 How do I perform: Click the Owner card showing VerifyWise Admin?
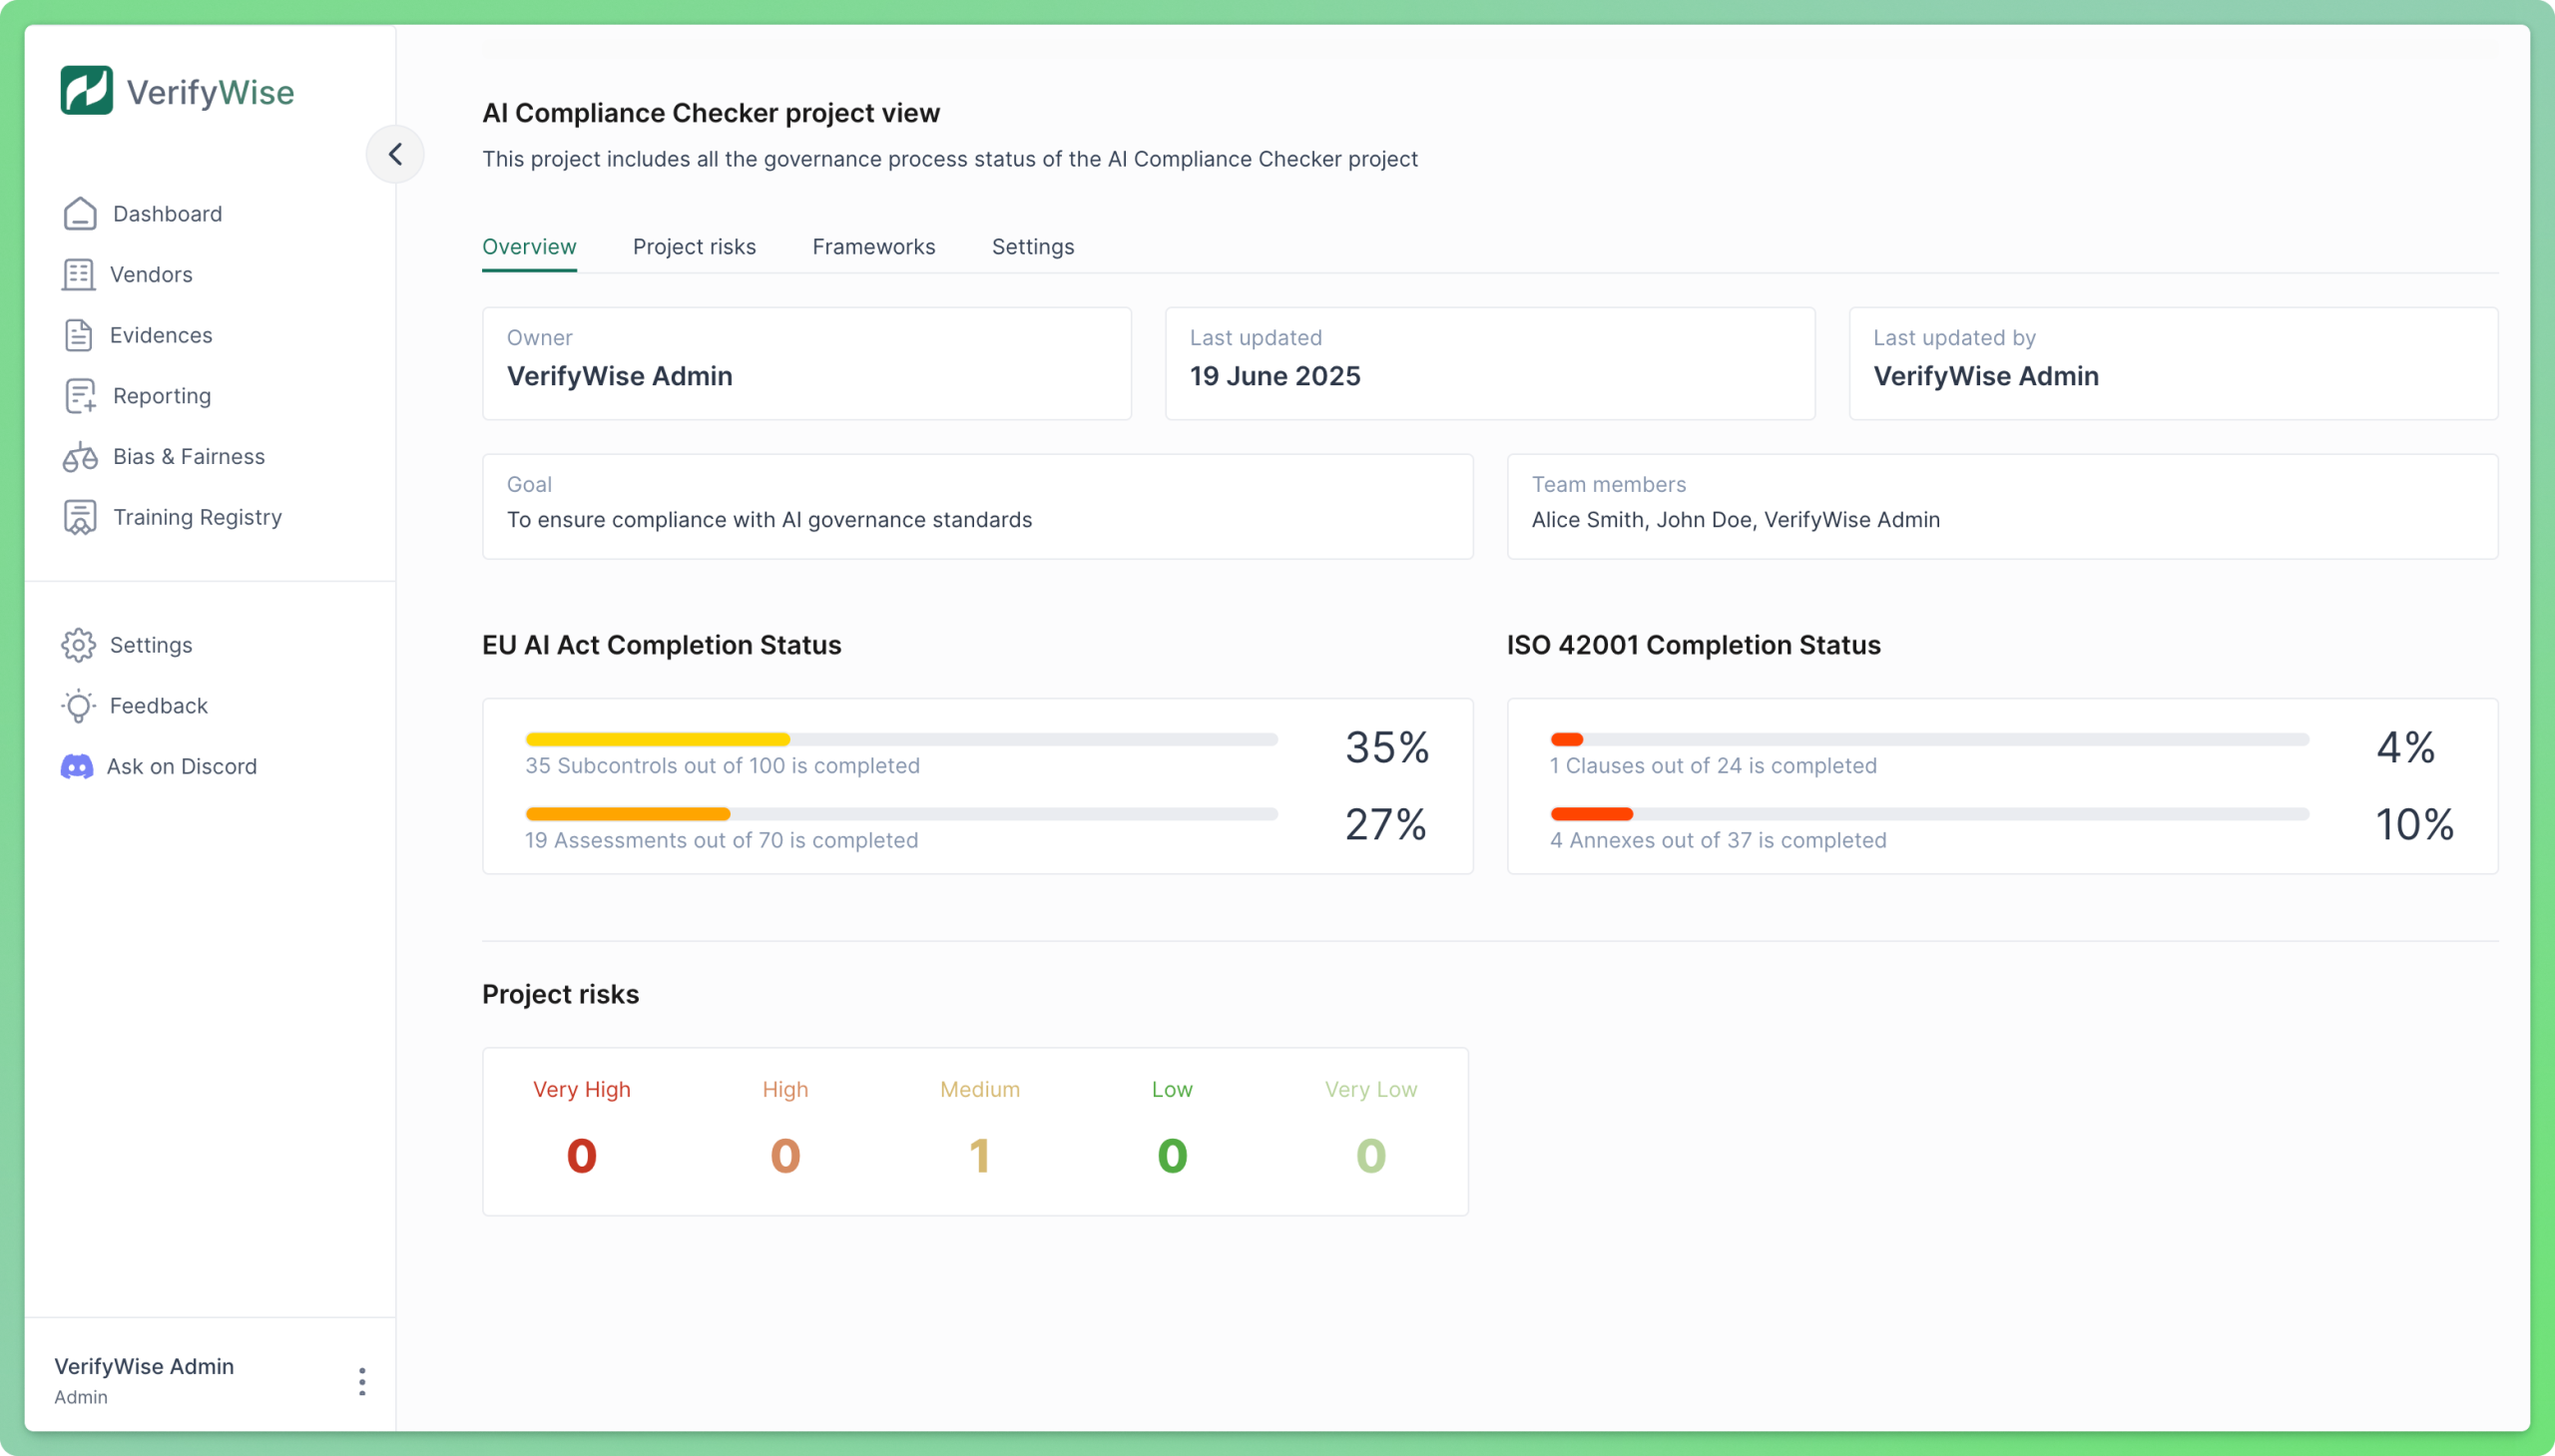pyautogui.click(x=807, y=363)
